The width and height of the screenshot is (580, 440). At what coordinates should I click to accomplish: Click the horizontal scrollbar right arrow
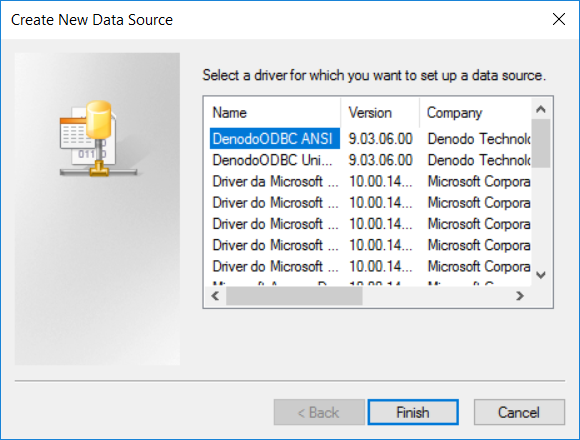click(x=520, y=296)
